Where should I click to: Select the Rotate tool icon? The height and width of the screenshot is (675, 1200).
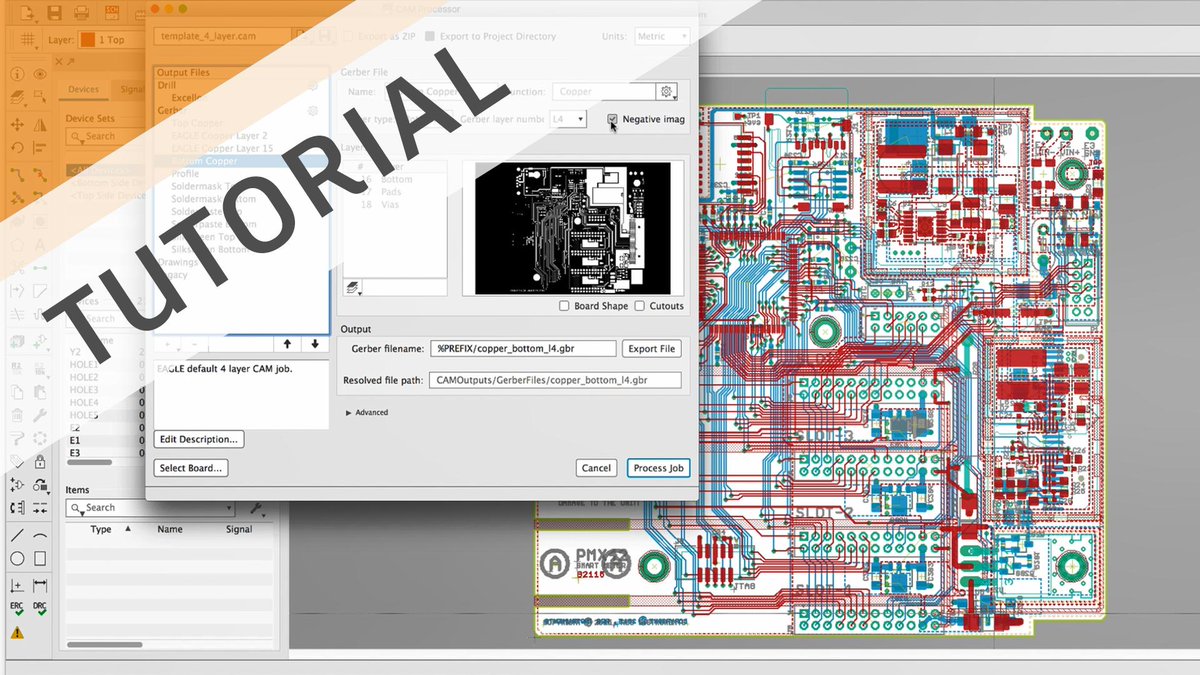click(17, 149)
